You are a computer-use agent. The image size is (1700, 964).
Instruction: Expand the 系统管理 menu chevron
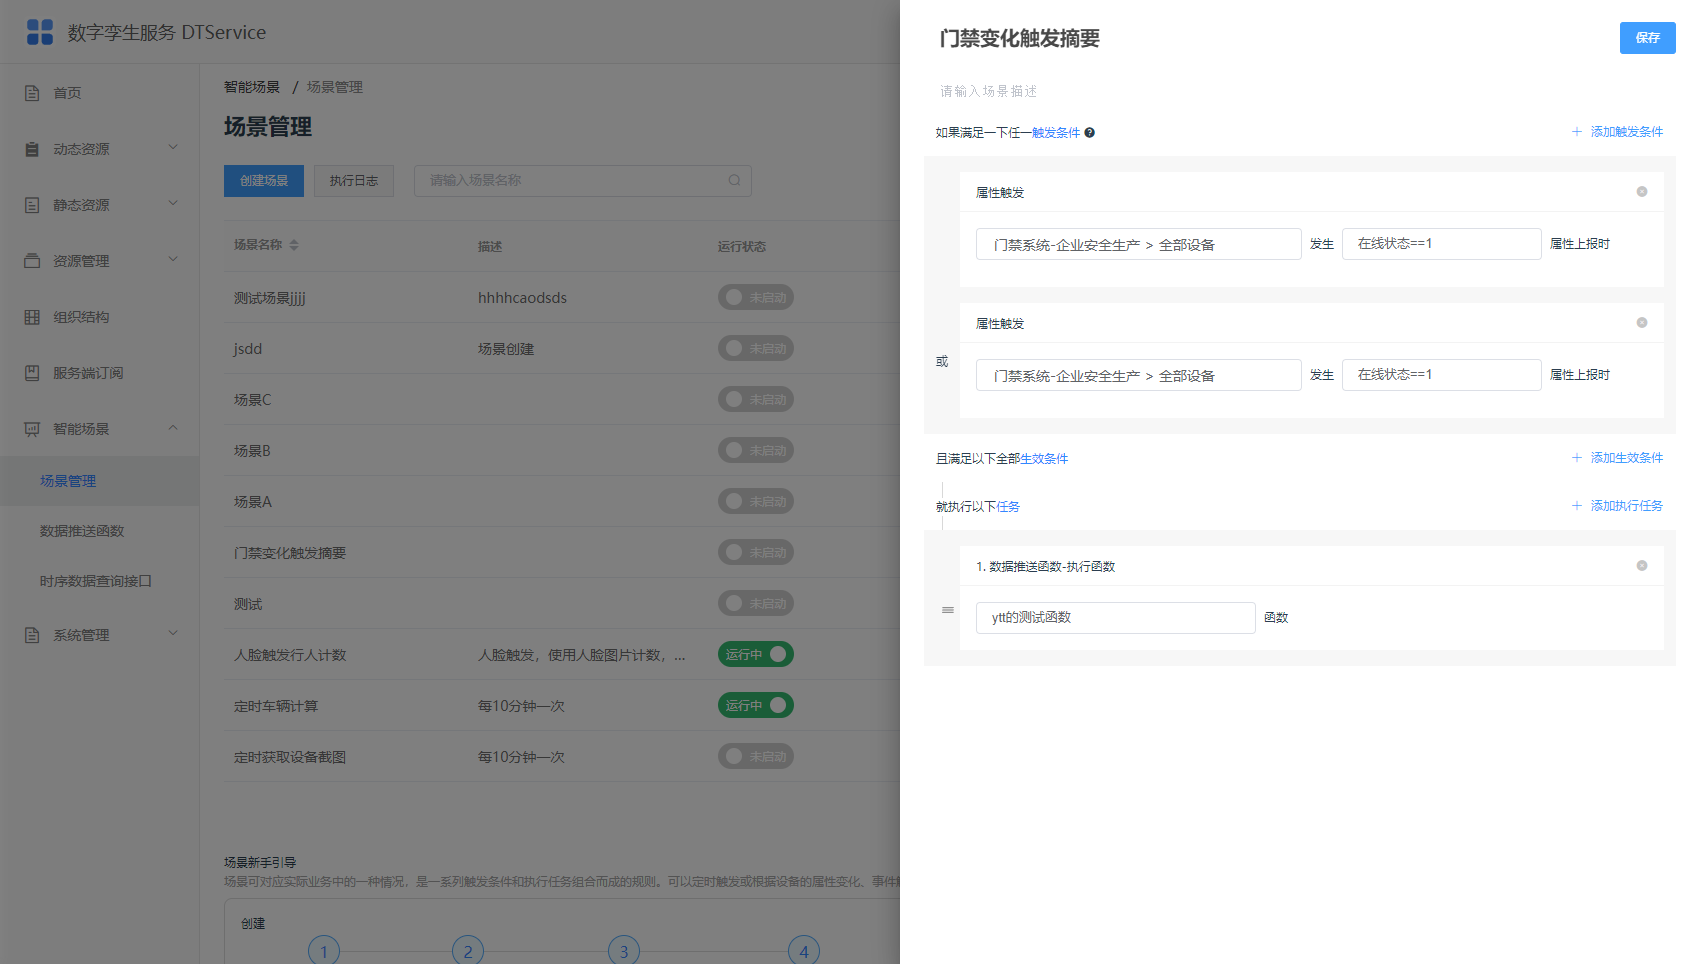[x=173, y=633]
